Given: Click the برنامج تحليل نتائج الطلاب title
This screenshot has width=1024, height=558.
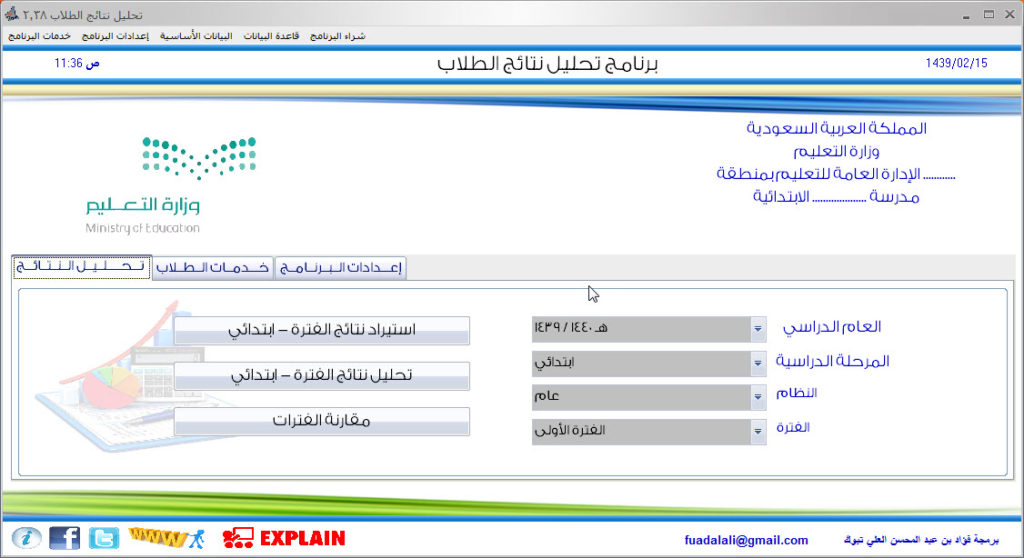Looking at the screenshot, I should pos(547,63).
